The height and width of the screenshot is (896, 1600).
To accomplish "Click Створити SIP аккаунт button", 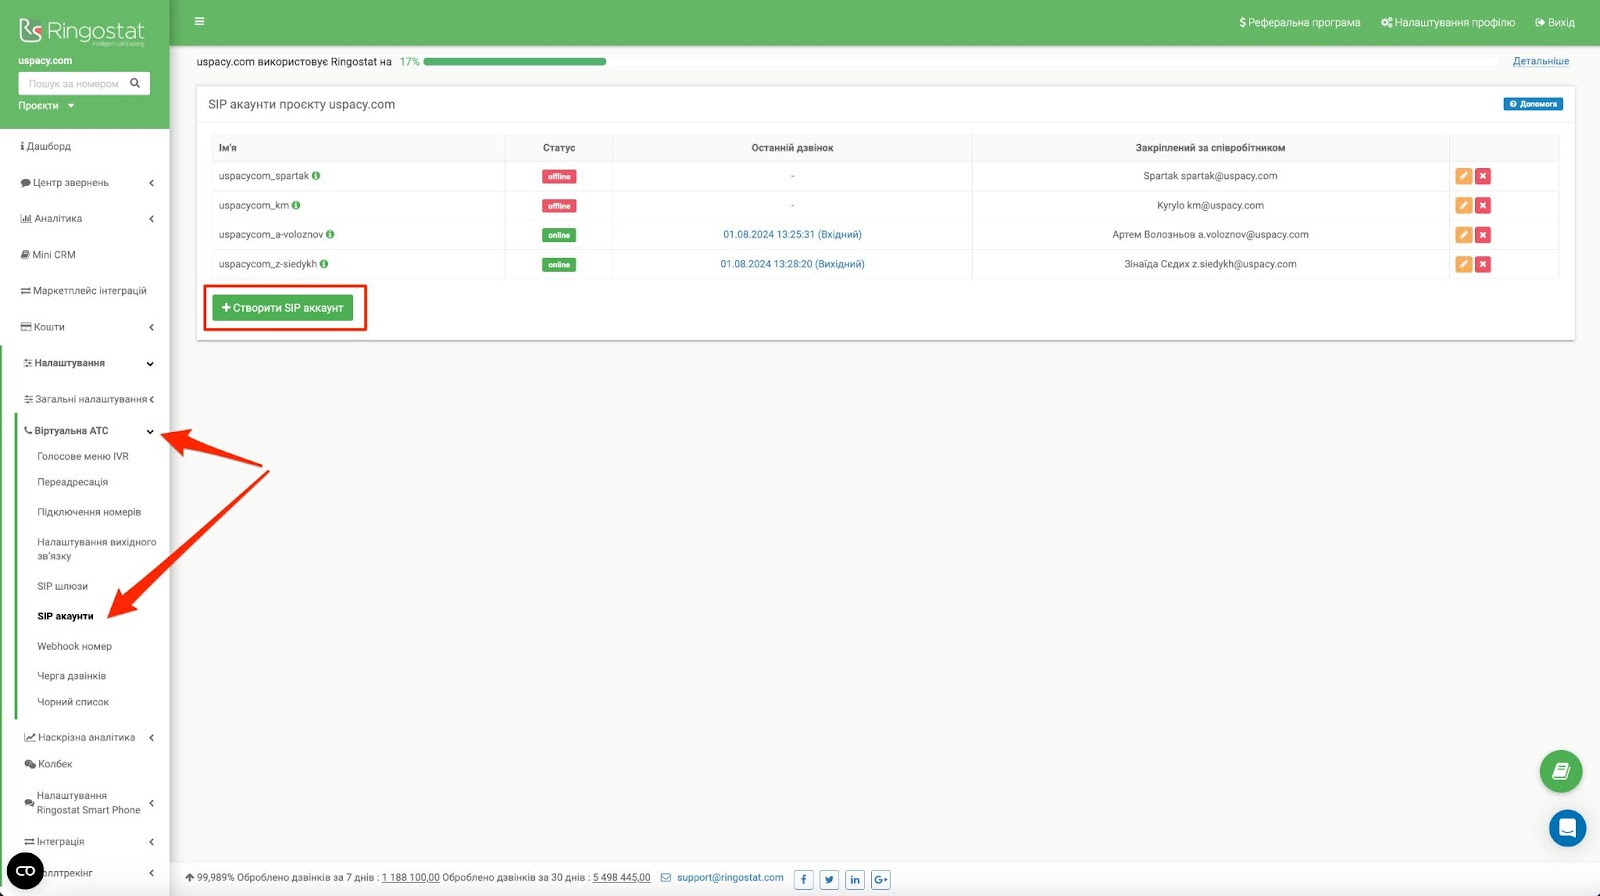I will (282, 308).
